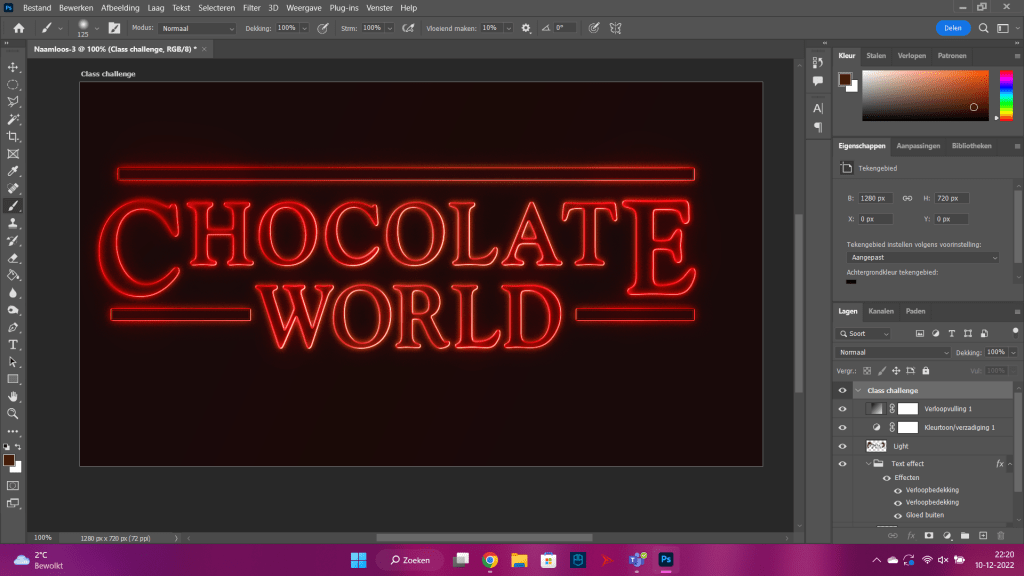Image resolution: width=1024 pixels, height=576 pixels.
Task: Choose the Hand tool
Action: [x=13, y=396]
